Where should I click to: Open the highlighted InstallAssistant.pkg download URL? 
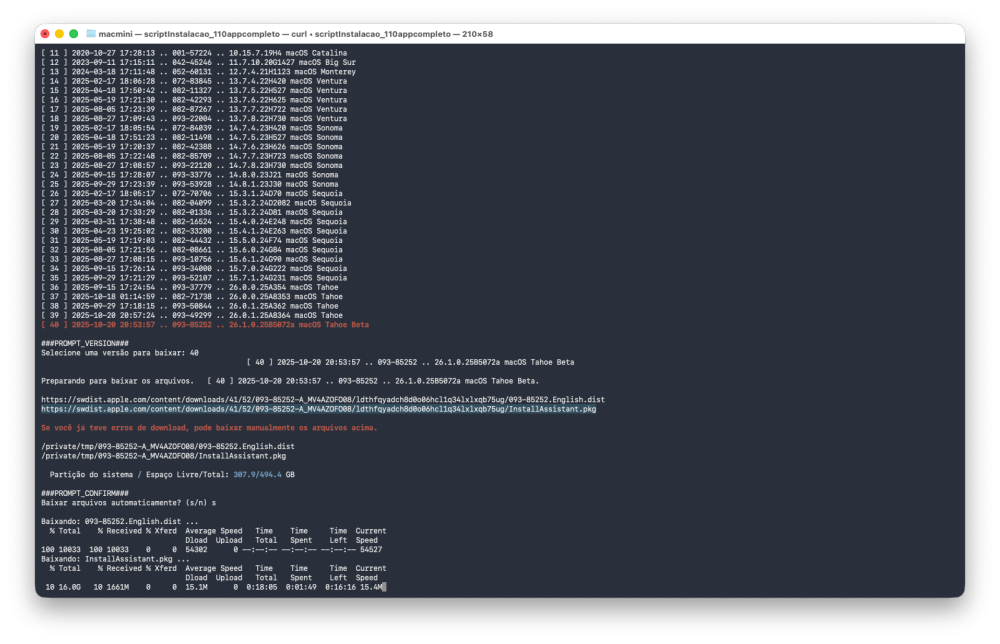point(318,409)
